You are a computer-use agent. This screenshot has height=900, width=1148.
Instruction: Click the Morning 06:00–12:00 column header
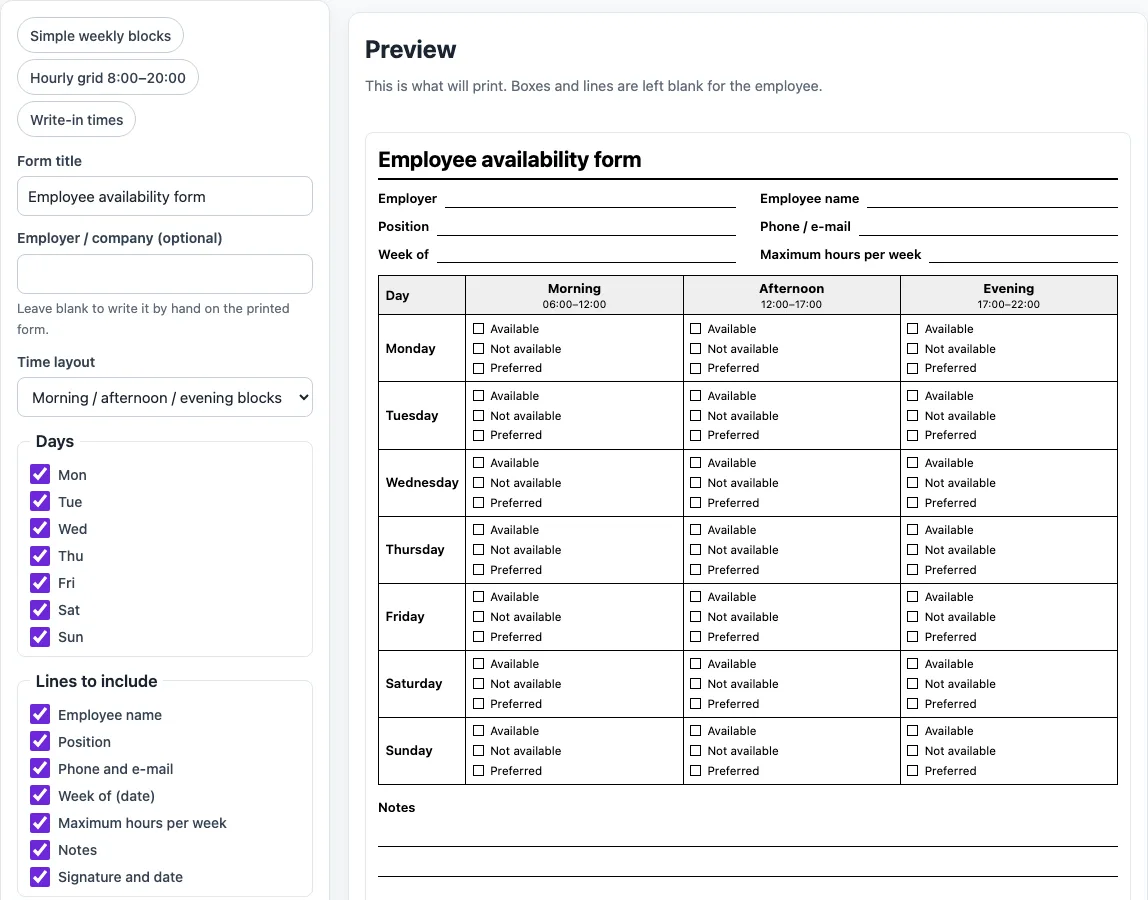(574, 295)
